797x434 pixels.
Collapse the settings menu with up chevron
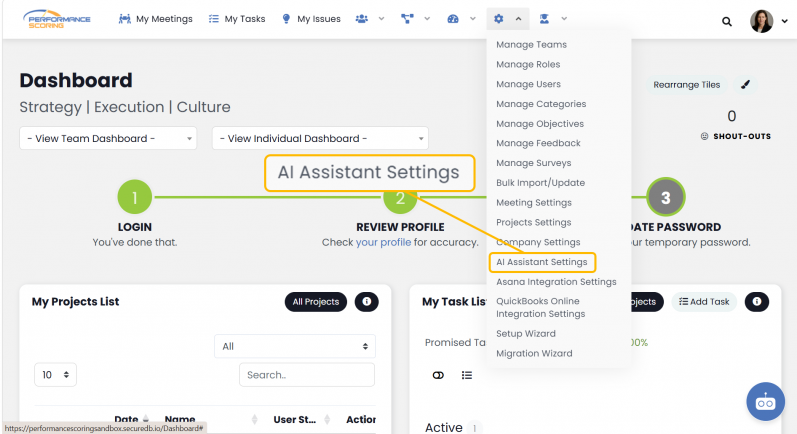click(x=518, y=19)
